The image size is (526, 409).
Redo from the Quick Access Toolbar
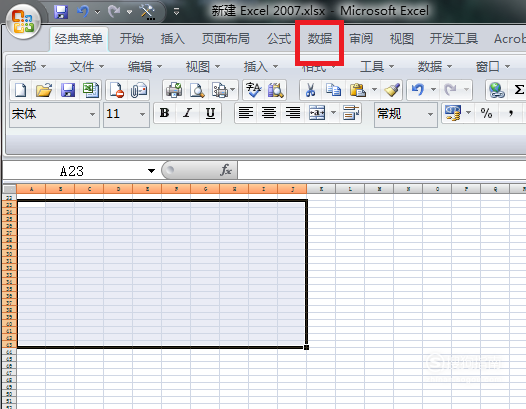pyautogui.click(x=114, y=12)
